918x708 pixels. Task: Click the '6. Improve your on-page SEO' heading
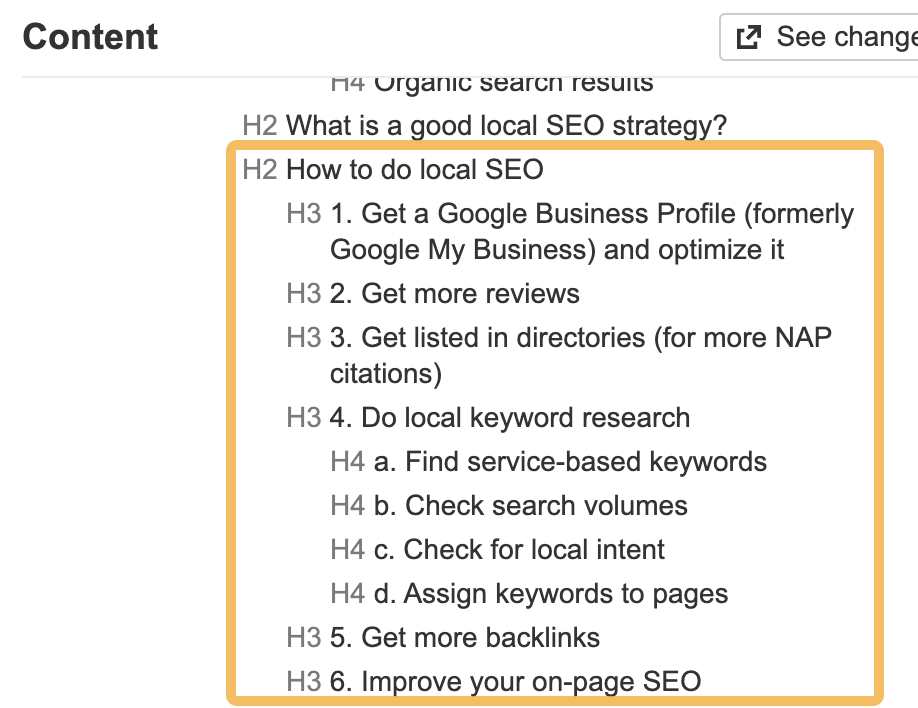[x=515, y=682]
